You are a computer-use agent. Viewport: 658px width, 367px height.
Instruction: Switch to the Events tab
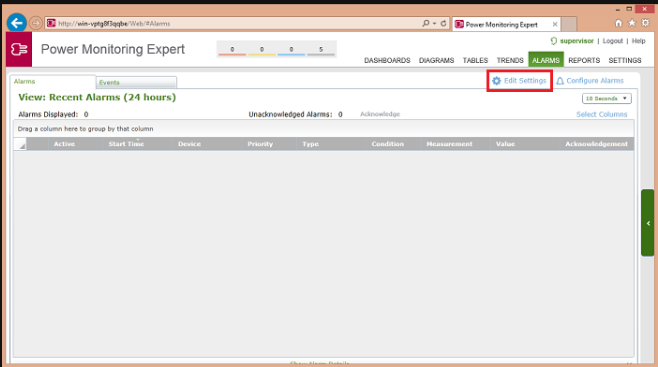(136, 82)
